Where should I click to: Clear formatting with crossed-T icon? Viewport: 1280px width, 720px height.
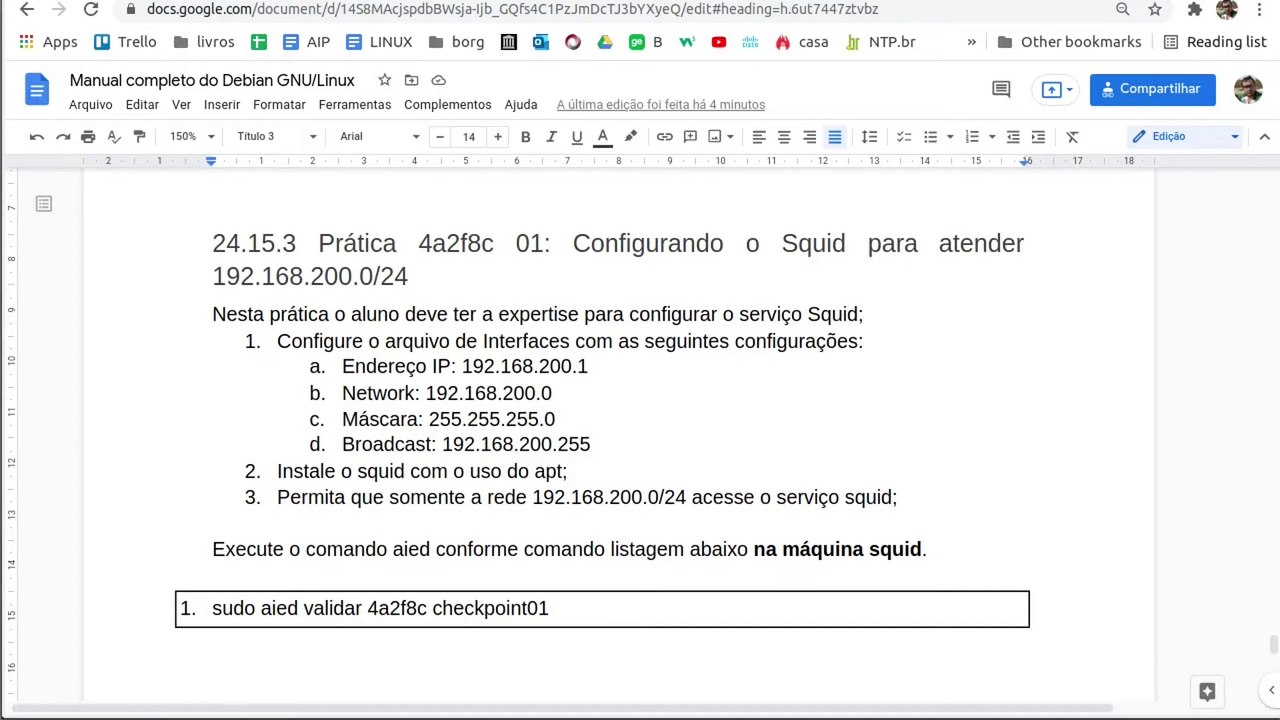pos(1072,136)
